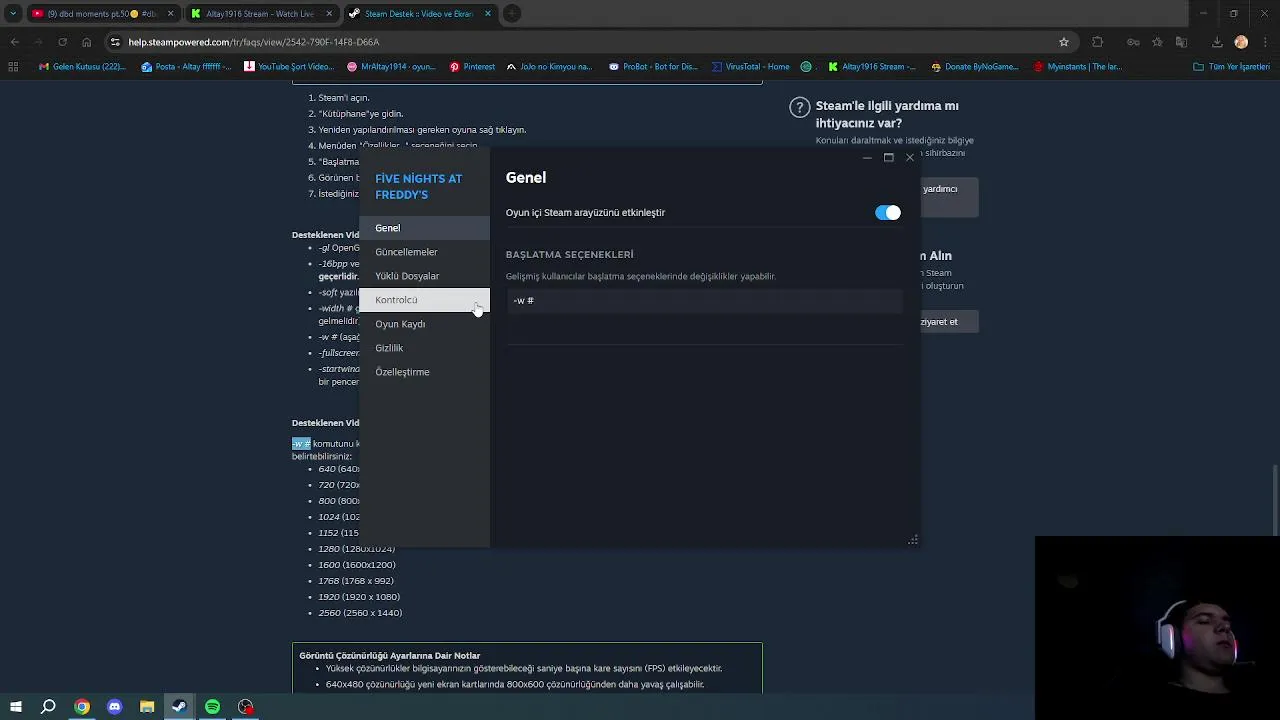The image size is (1280, 720).
Task: Open Steam from the taskbar
Action: [x=179, y=707]
